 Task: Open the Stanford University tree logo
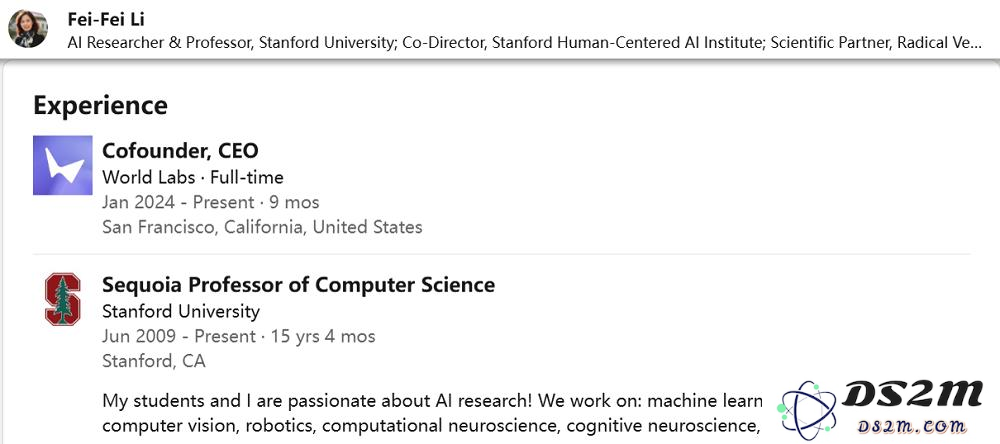(x=62, y=299)
